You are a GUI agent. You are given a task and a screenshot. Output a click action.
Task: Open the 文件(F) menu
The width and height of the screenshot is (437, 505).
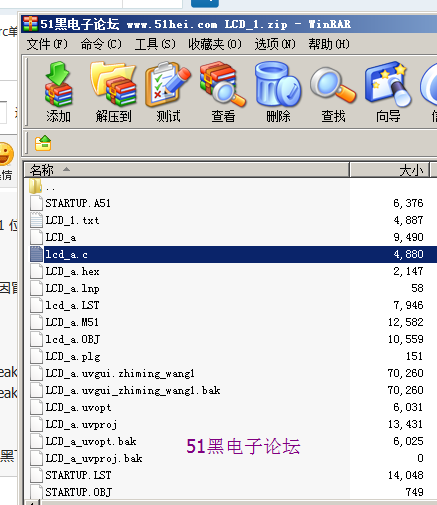click(x=47, y=44)
